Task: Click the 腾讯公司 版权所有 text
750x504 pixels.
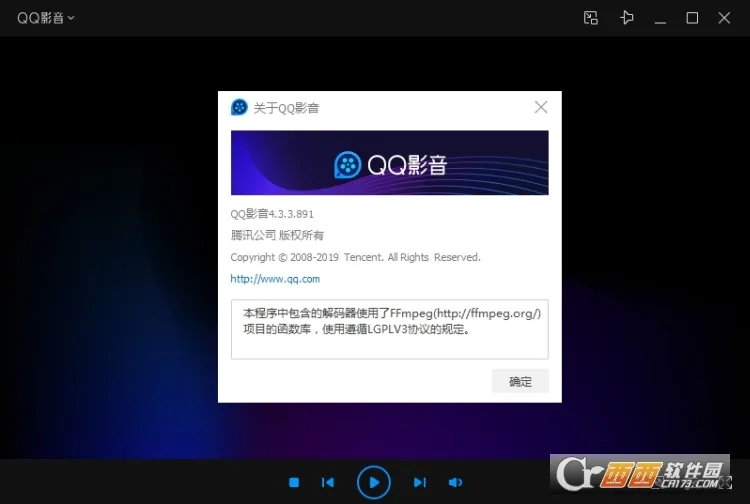Action: (277, 236)
